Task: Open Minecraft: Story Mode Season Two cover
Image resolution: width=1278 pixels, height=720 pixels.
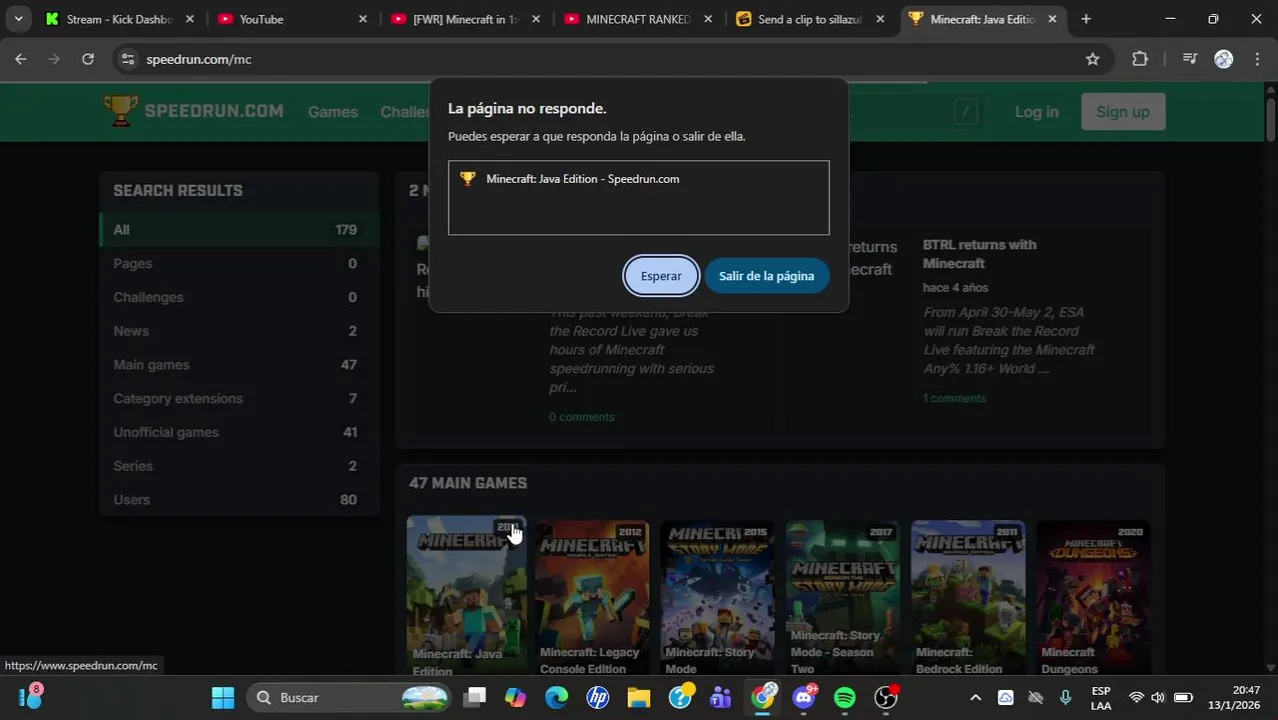Action: (x=843, y=598)
